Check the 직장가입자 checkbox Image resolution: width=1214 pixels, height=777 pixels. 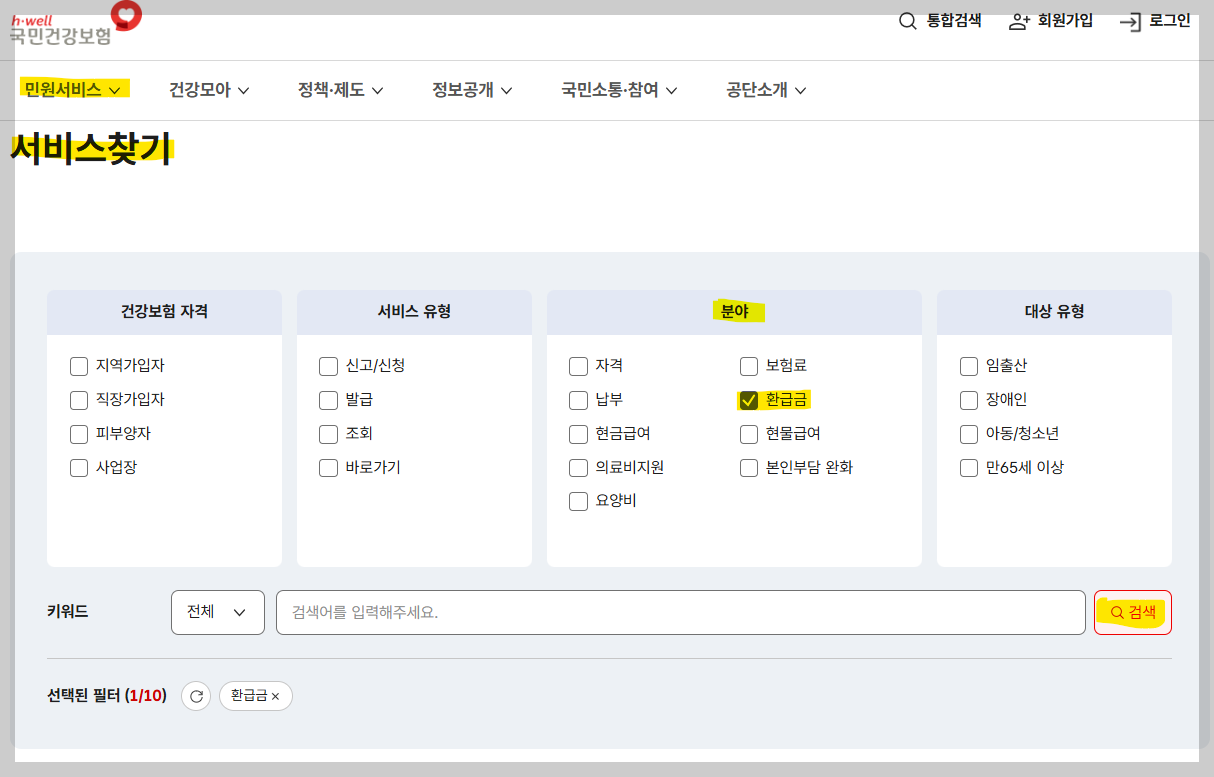pos(79,400)
